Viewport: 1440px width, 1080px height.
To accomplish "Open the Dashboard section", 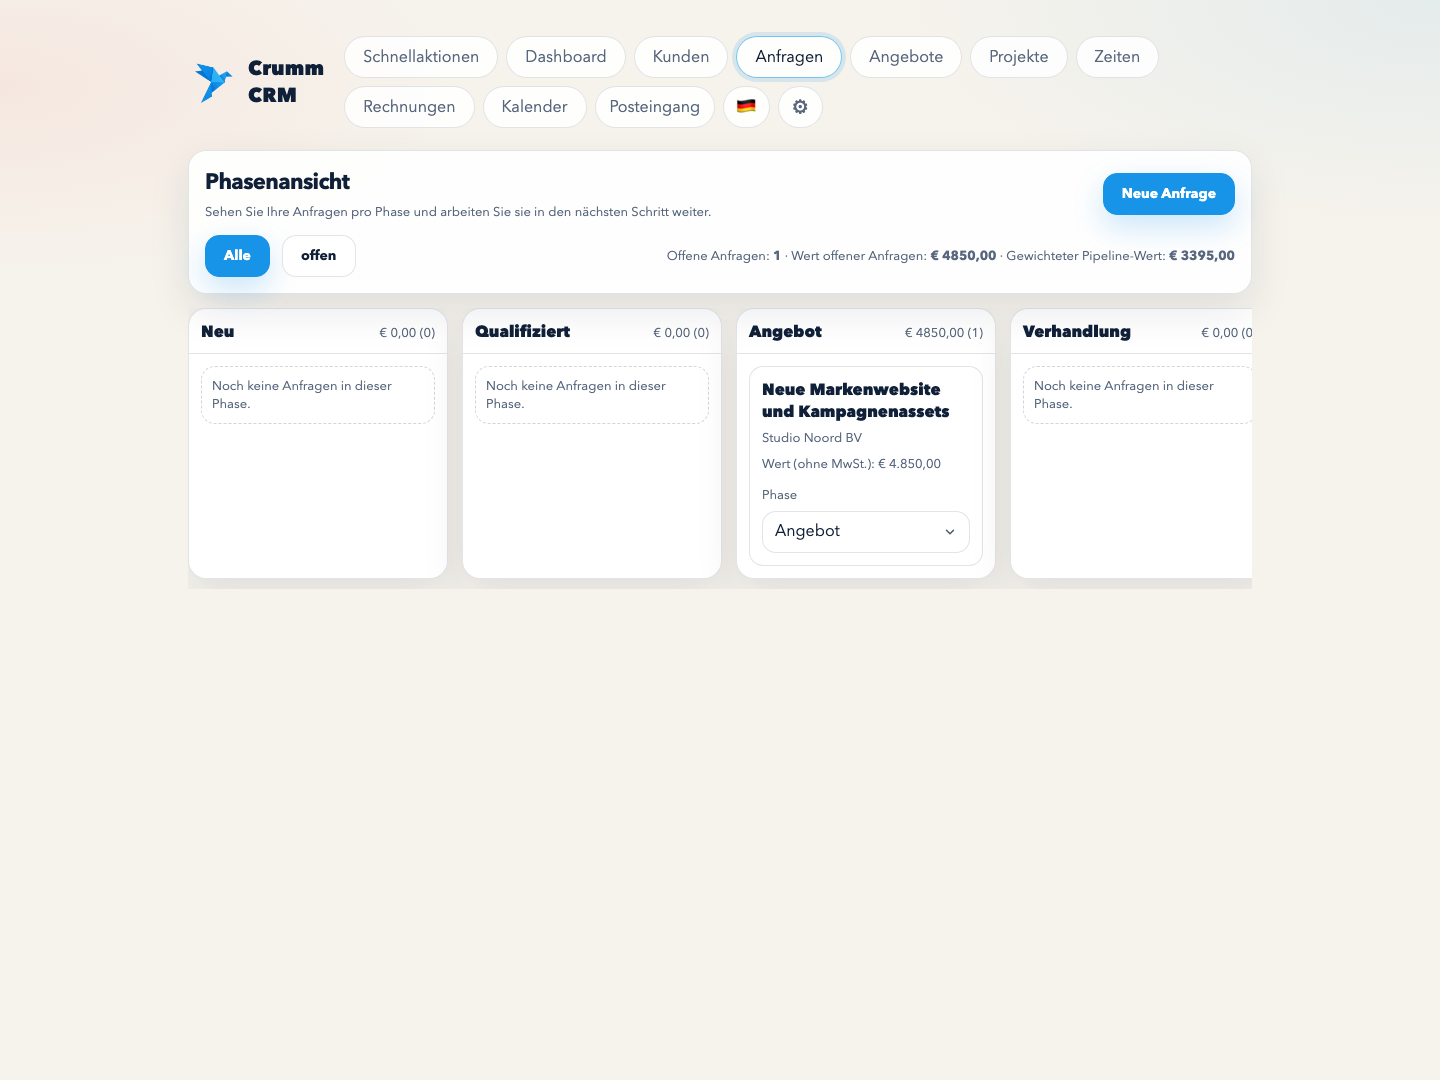I will click(565, 57).
